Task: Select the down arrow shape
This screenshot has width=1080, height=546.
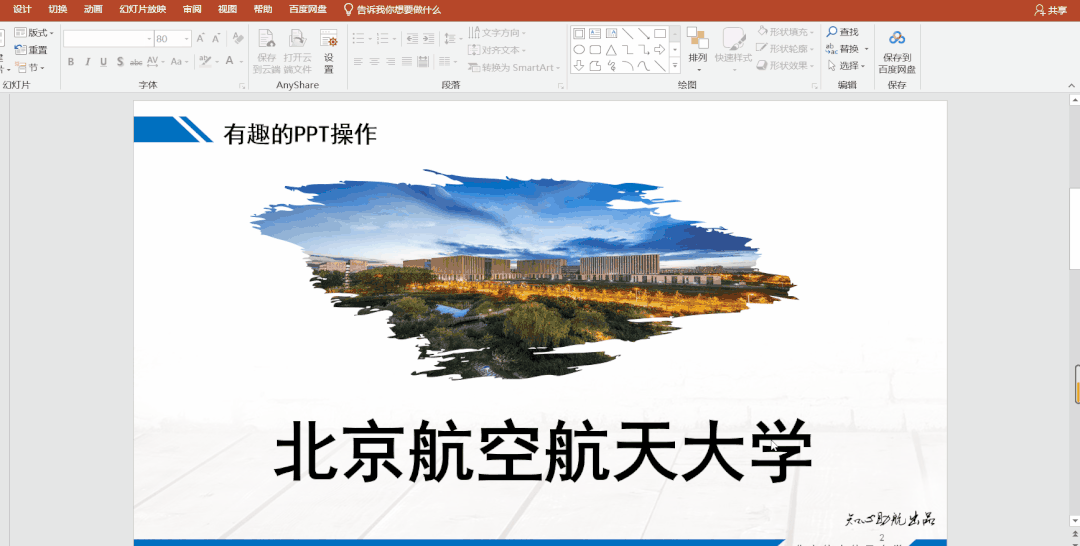Action: (x=579, y=66)
